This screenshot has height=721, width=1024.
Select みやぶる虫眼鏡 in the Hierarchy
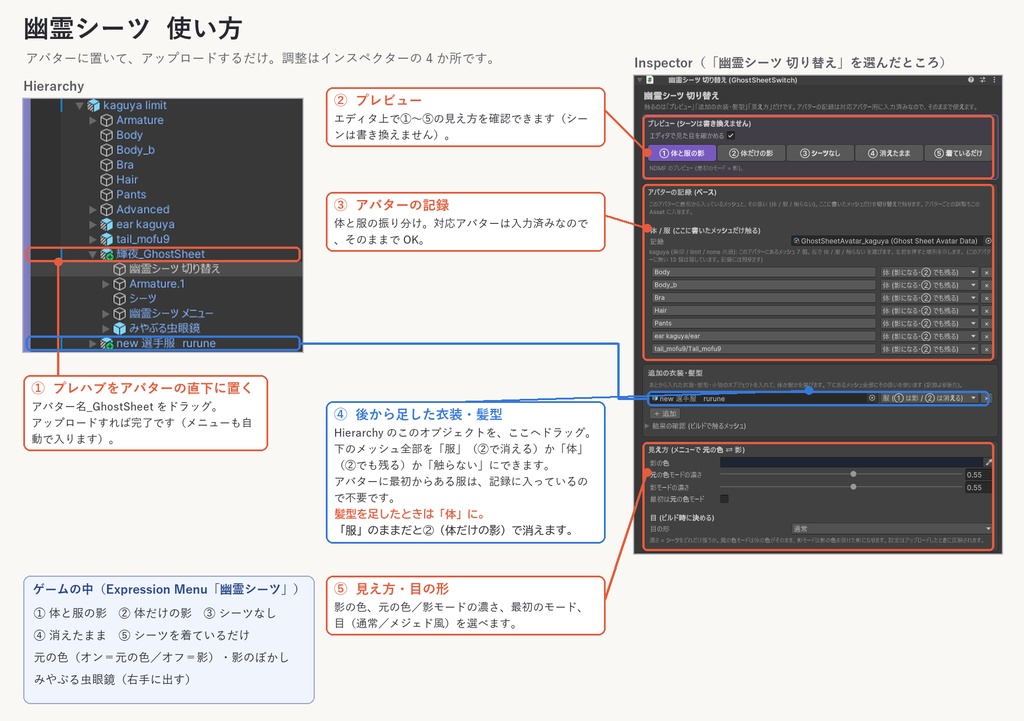(x=165, y=328)
